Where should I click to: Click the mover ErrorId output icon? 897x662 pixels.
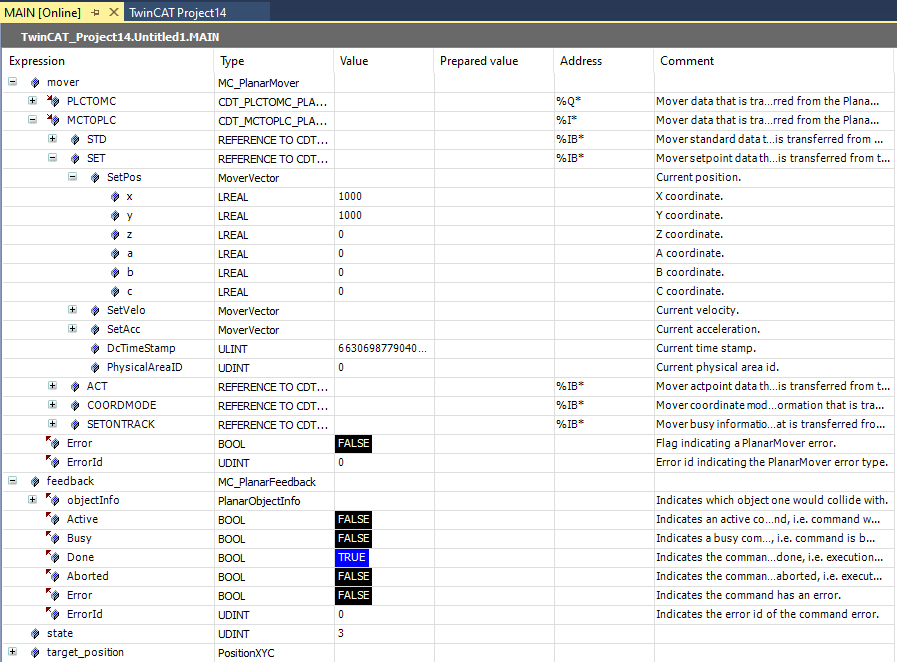coord(53,462)
